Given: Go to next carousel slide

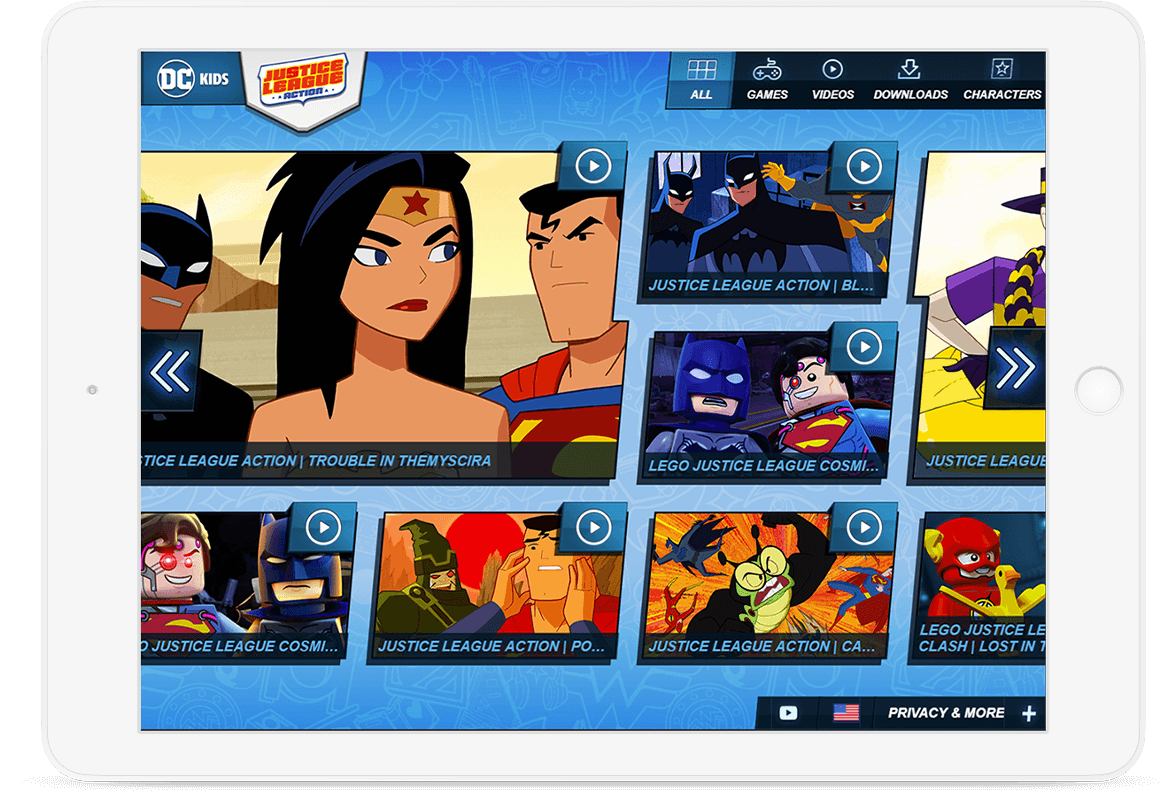Looking at the screenshot, I should pyautogui.click(x=1016, y=368).
